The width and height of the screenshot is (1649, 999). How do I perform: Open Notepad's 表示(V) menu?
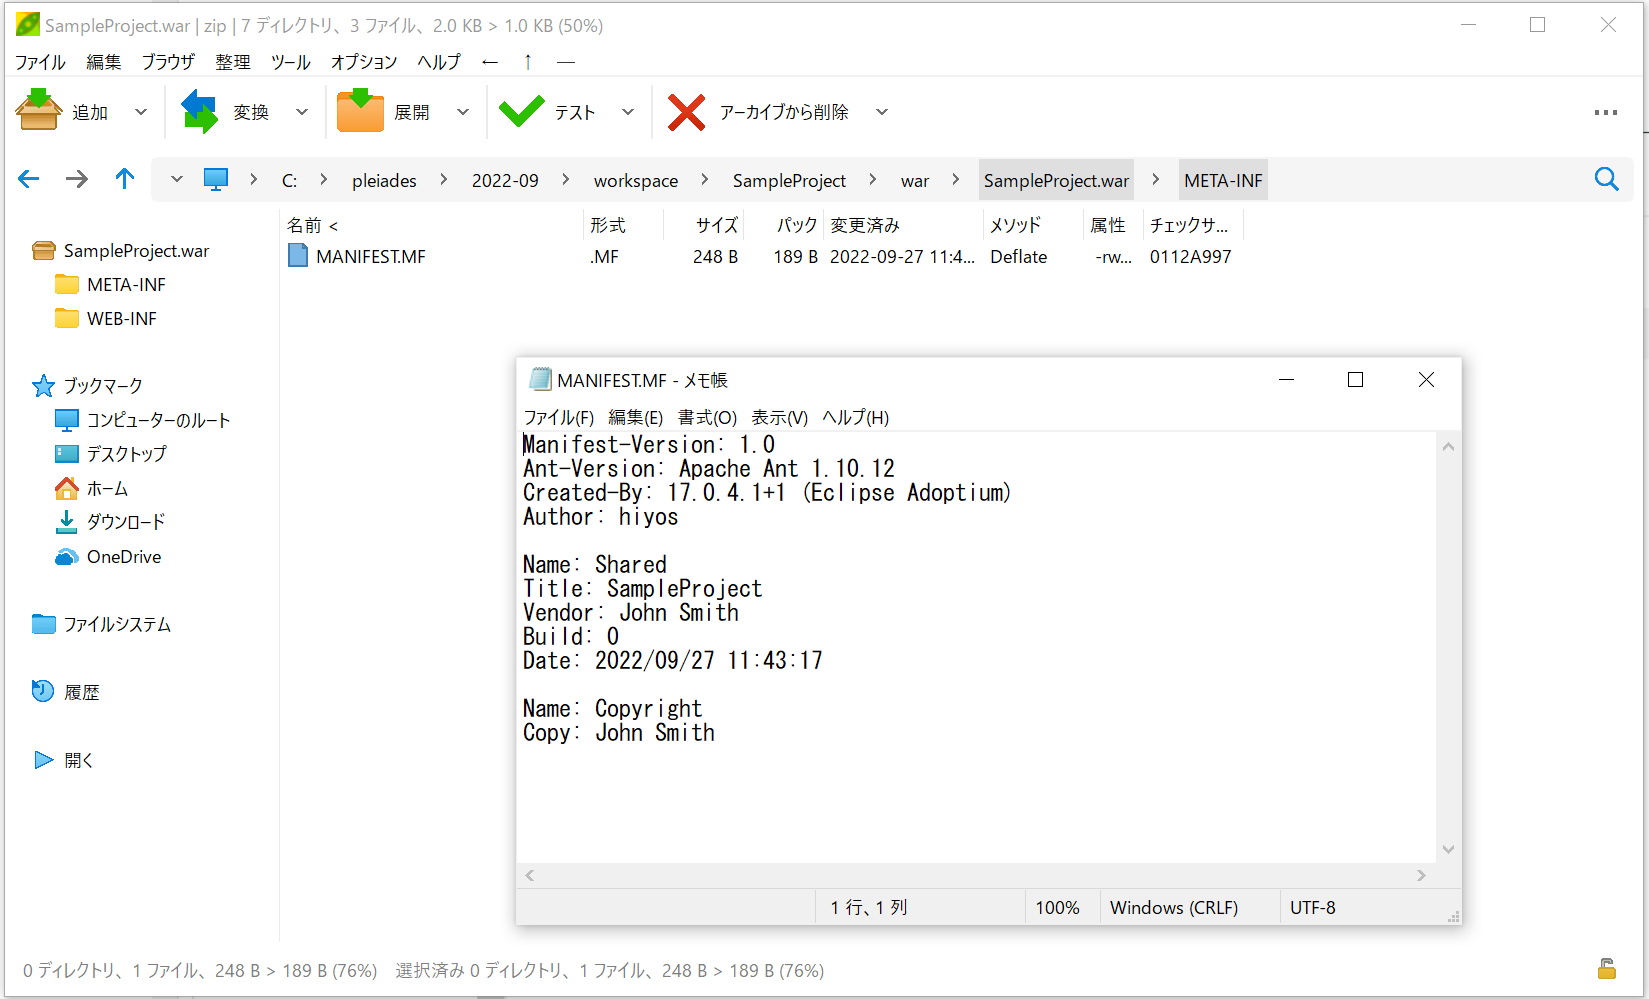click(x=779, y=417)
